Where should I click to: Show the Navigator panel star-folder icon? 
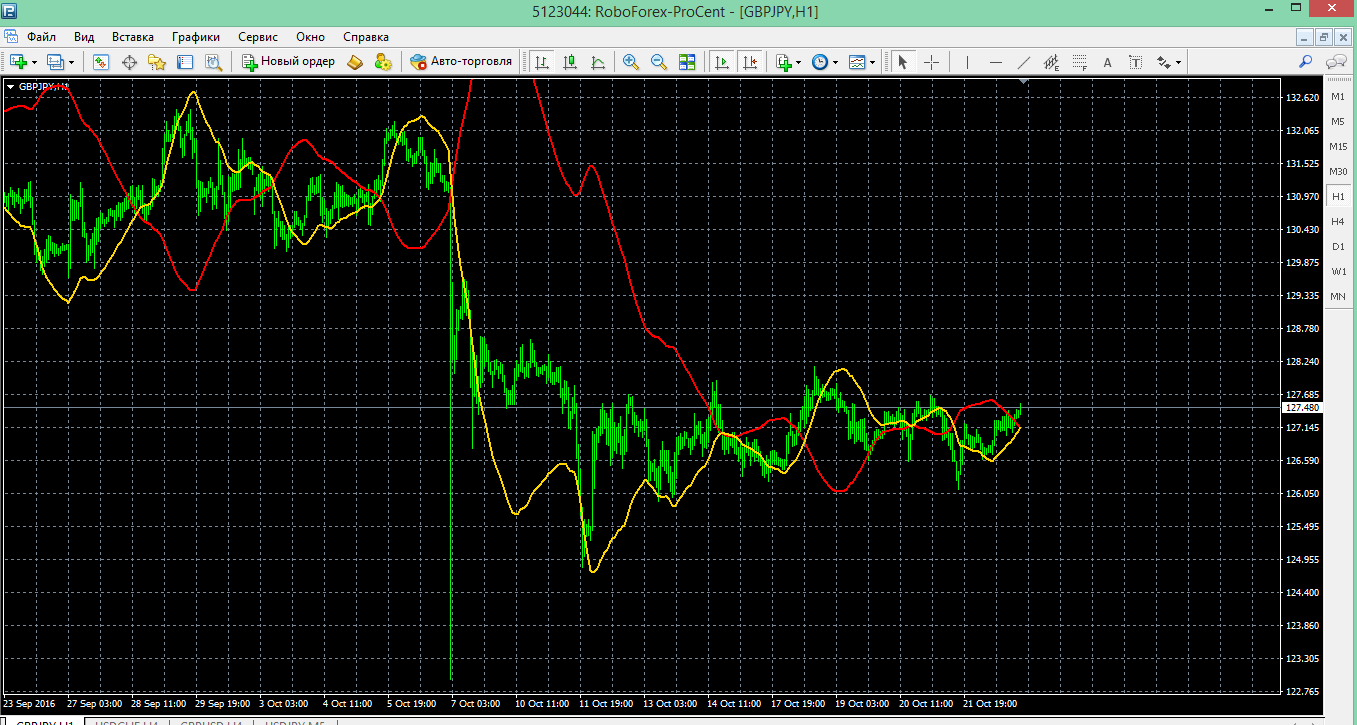click(157, 62)
